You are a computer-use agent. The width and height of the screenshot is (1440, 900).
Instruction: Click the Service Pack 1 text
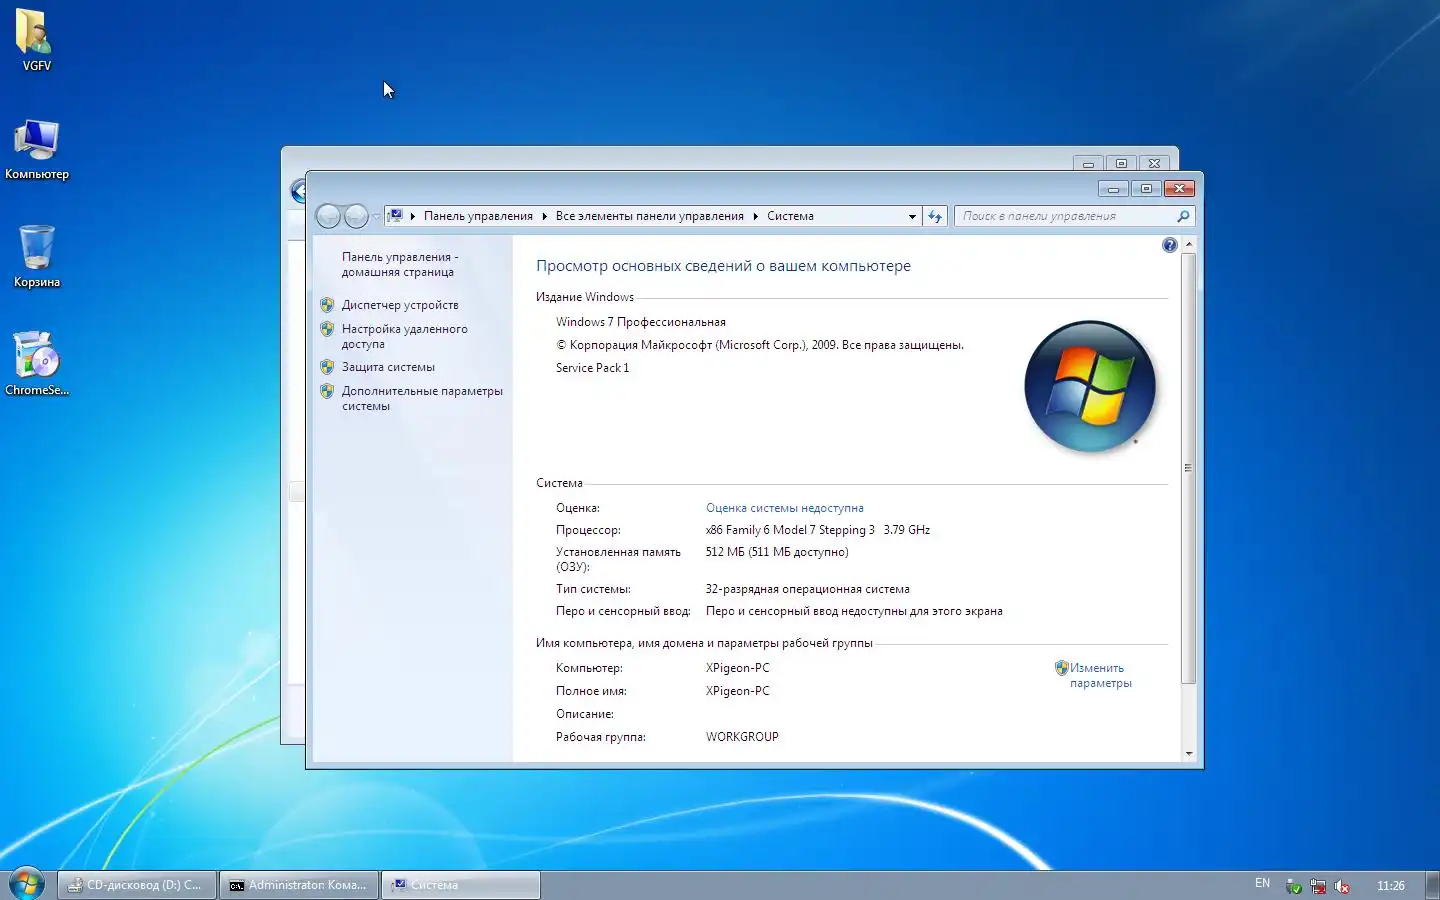click(592, 368)
